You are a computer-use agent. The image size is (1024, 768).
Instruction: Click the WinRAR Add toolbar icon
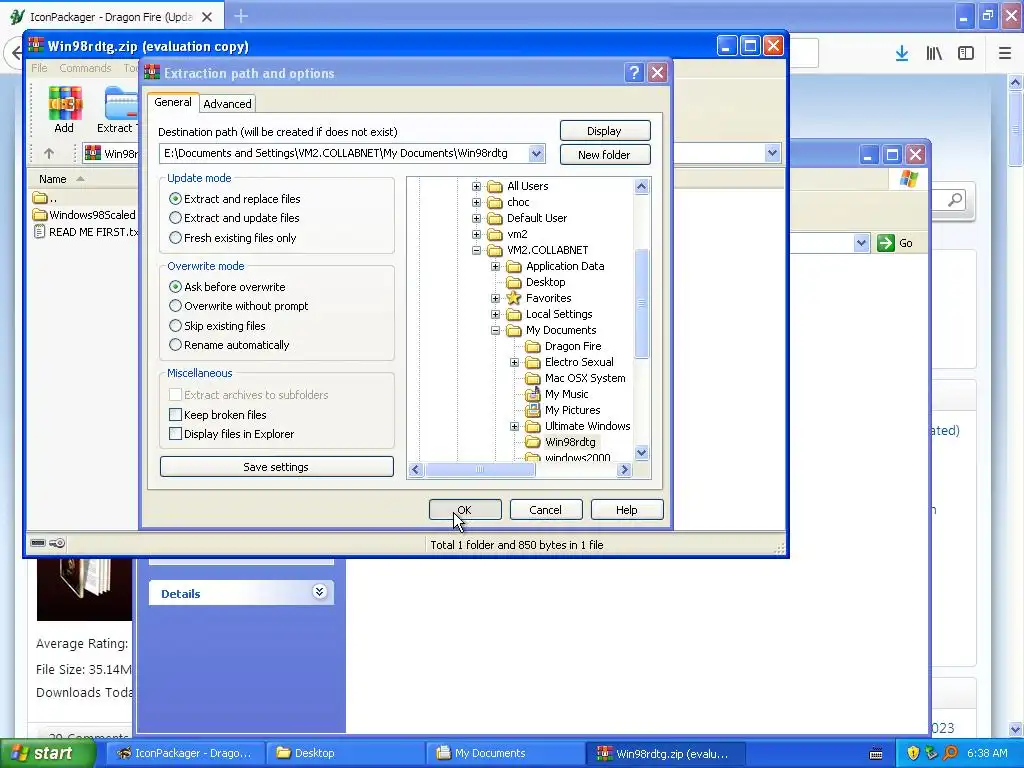coord(65,109)
